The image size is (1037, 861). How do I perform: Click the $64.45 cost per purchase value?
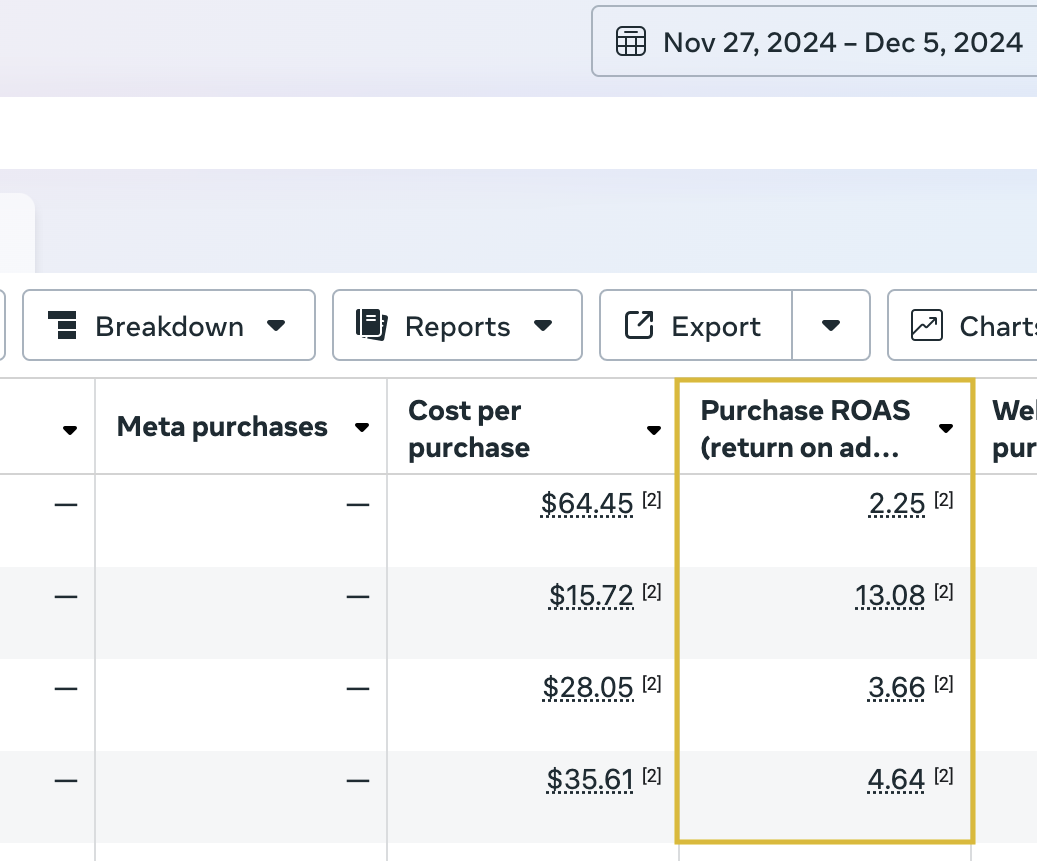(x=587, y=504)
